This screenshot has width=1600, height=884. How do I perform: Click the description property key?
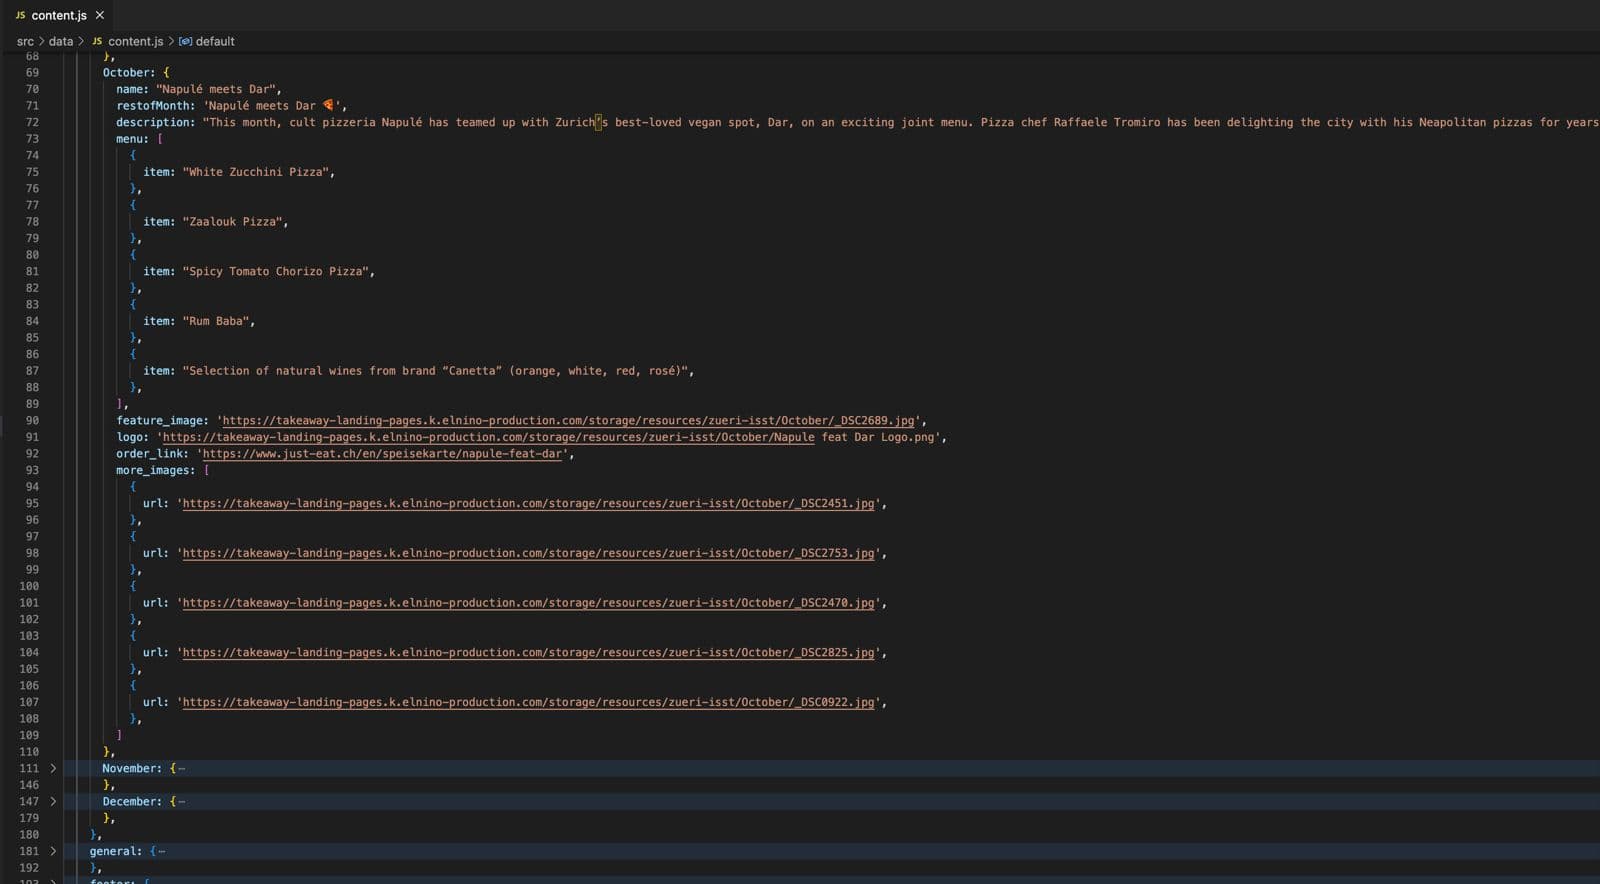[x=155, y=122]
